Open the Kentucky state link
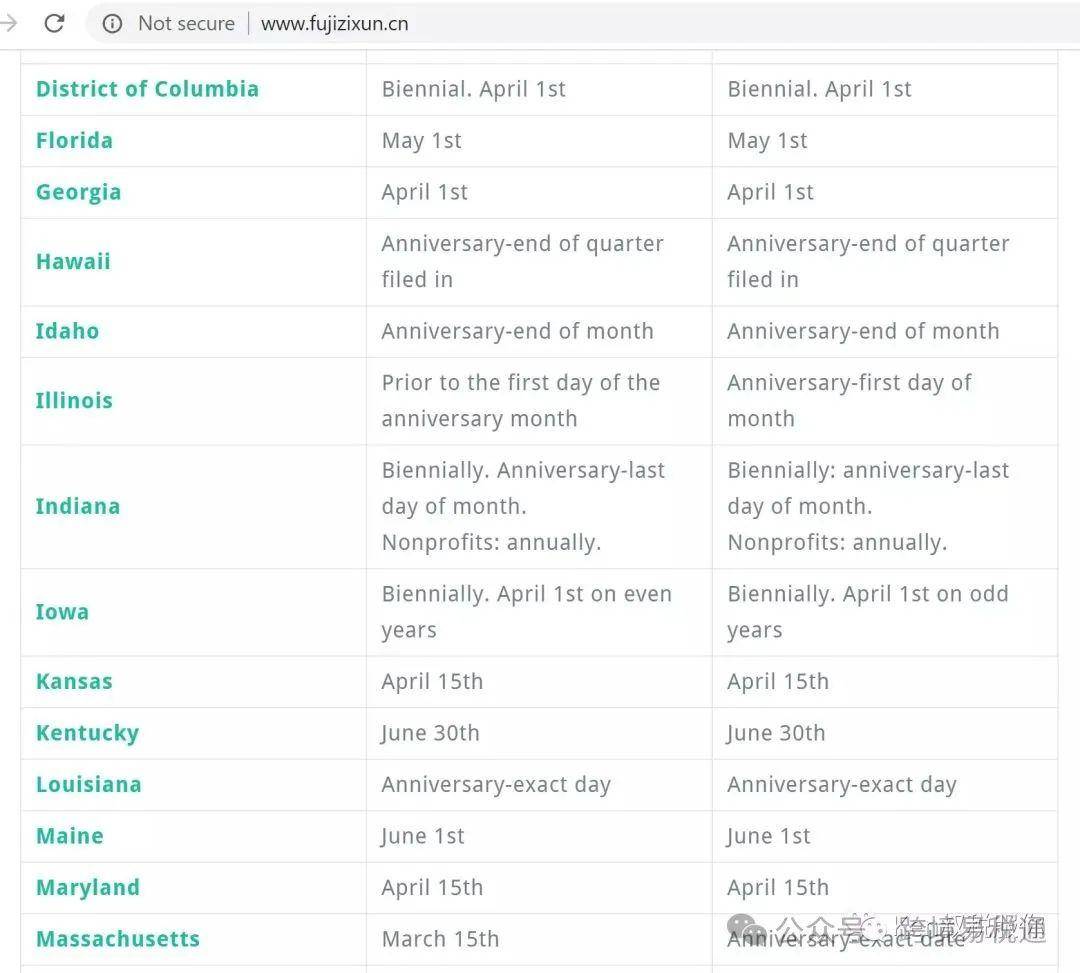Viewport: 1080px width, 973px height. (87, 733)
